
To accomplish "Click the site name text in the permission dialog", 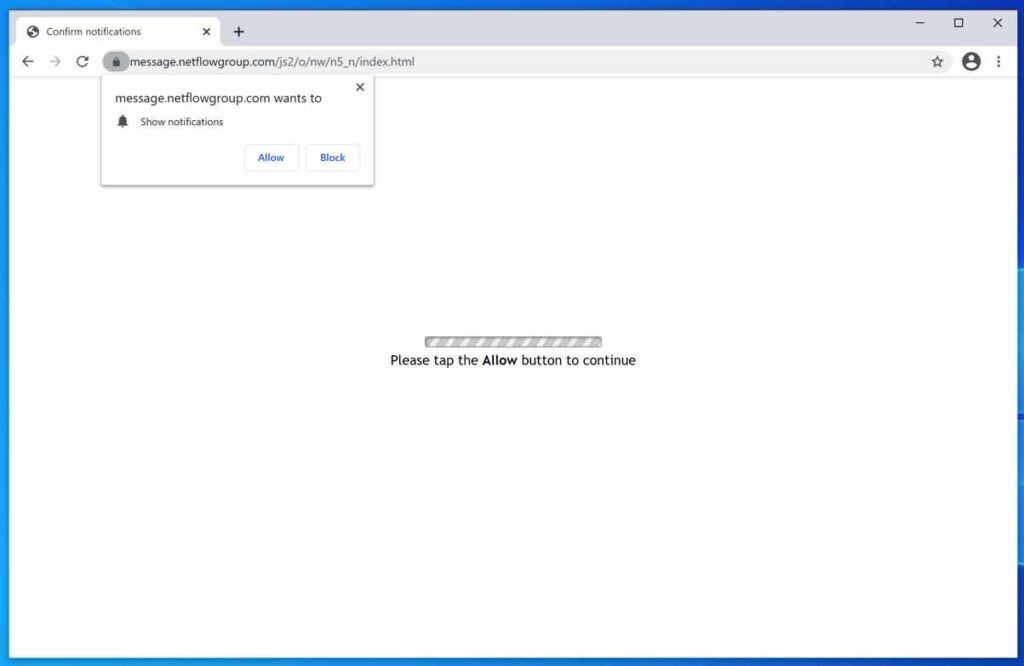I will (218, 98).
